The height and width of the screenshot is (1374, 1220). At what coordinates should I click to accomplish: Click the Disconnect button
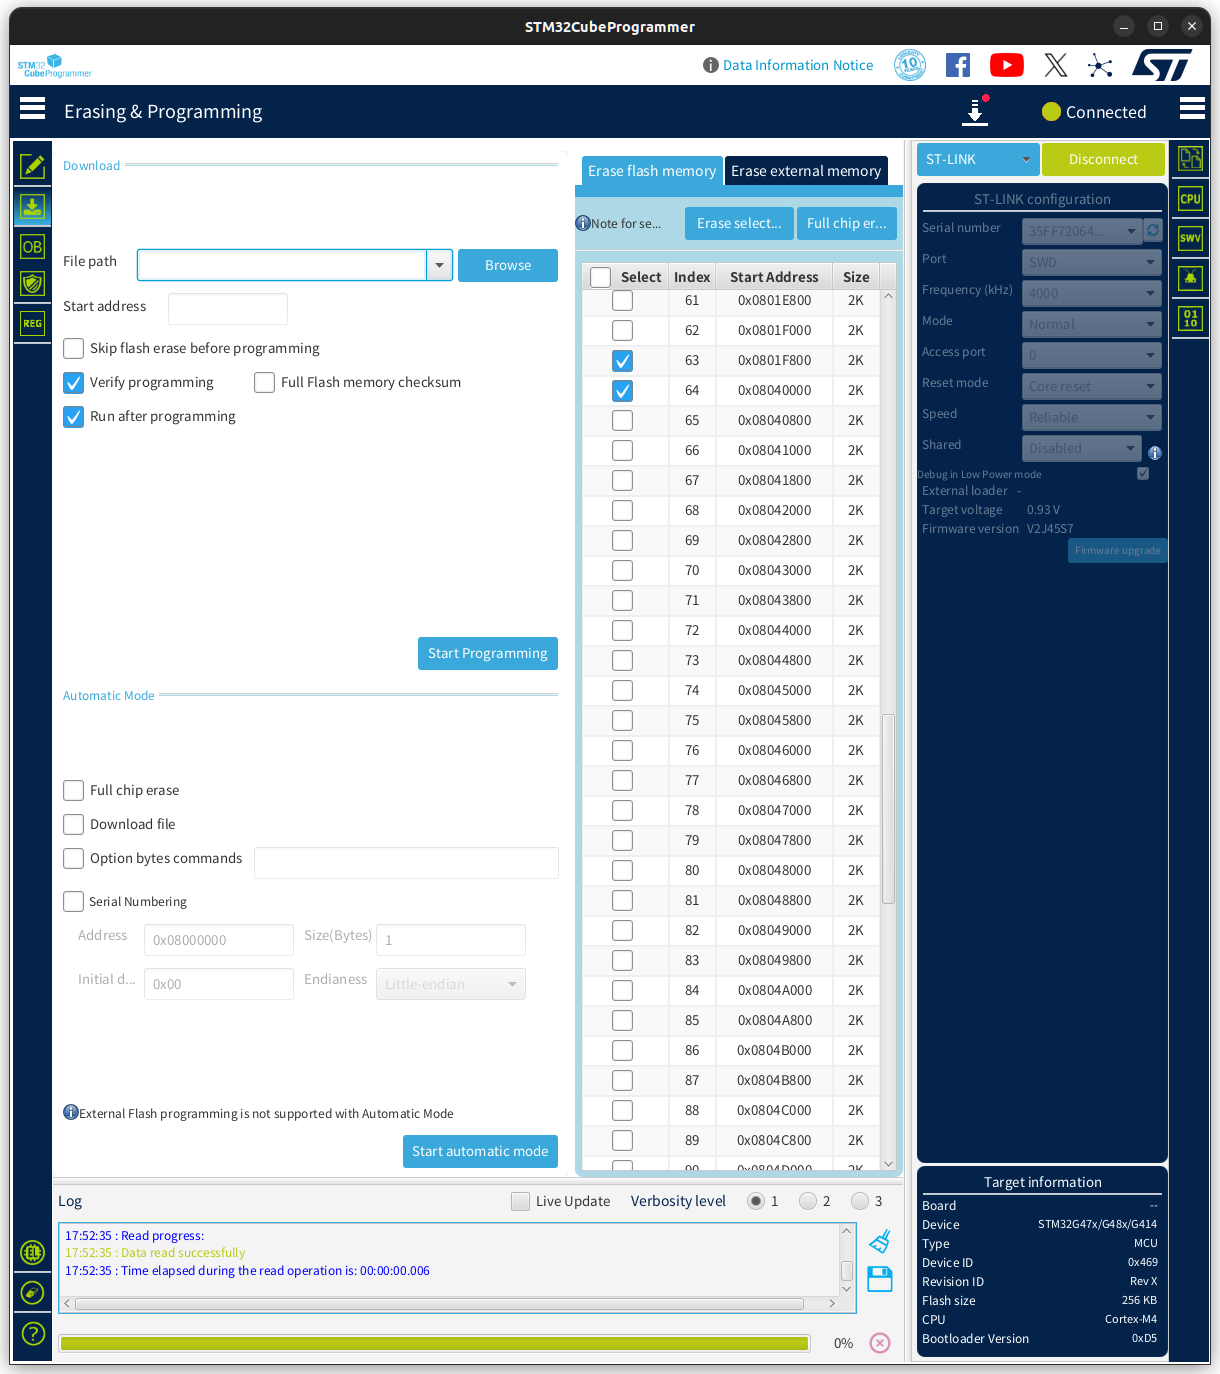1103,159
